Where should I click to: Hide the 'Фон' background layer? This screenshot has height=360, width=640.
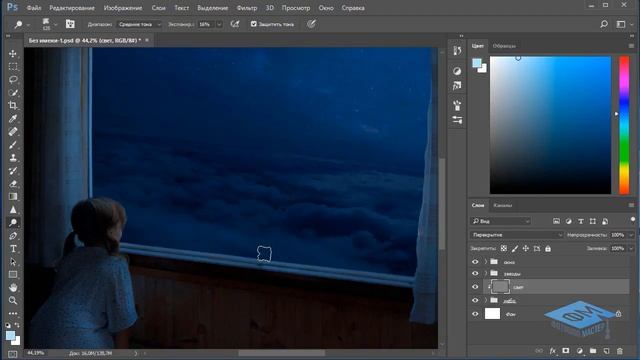coord(475,314)
